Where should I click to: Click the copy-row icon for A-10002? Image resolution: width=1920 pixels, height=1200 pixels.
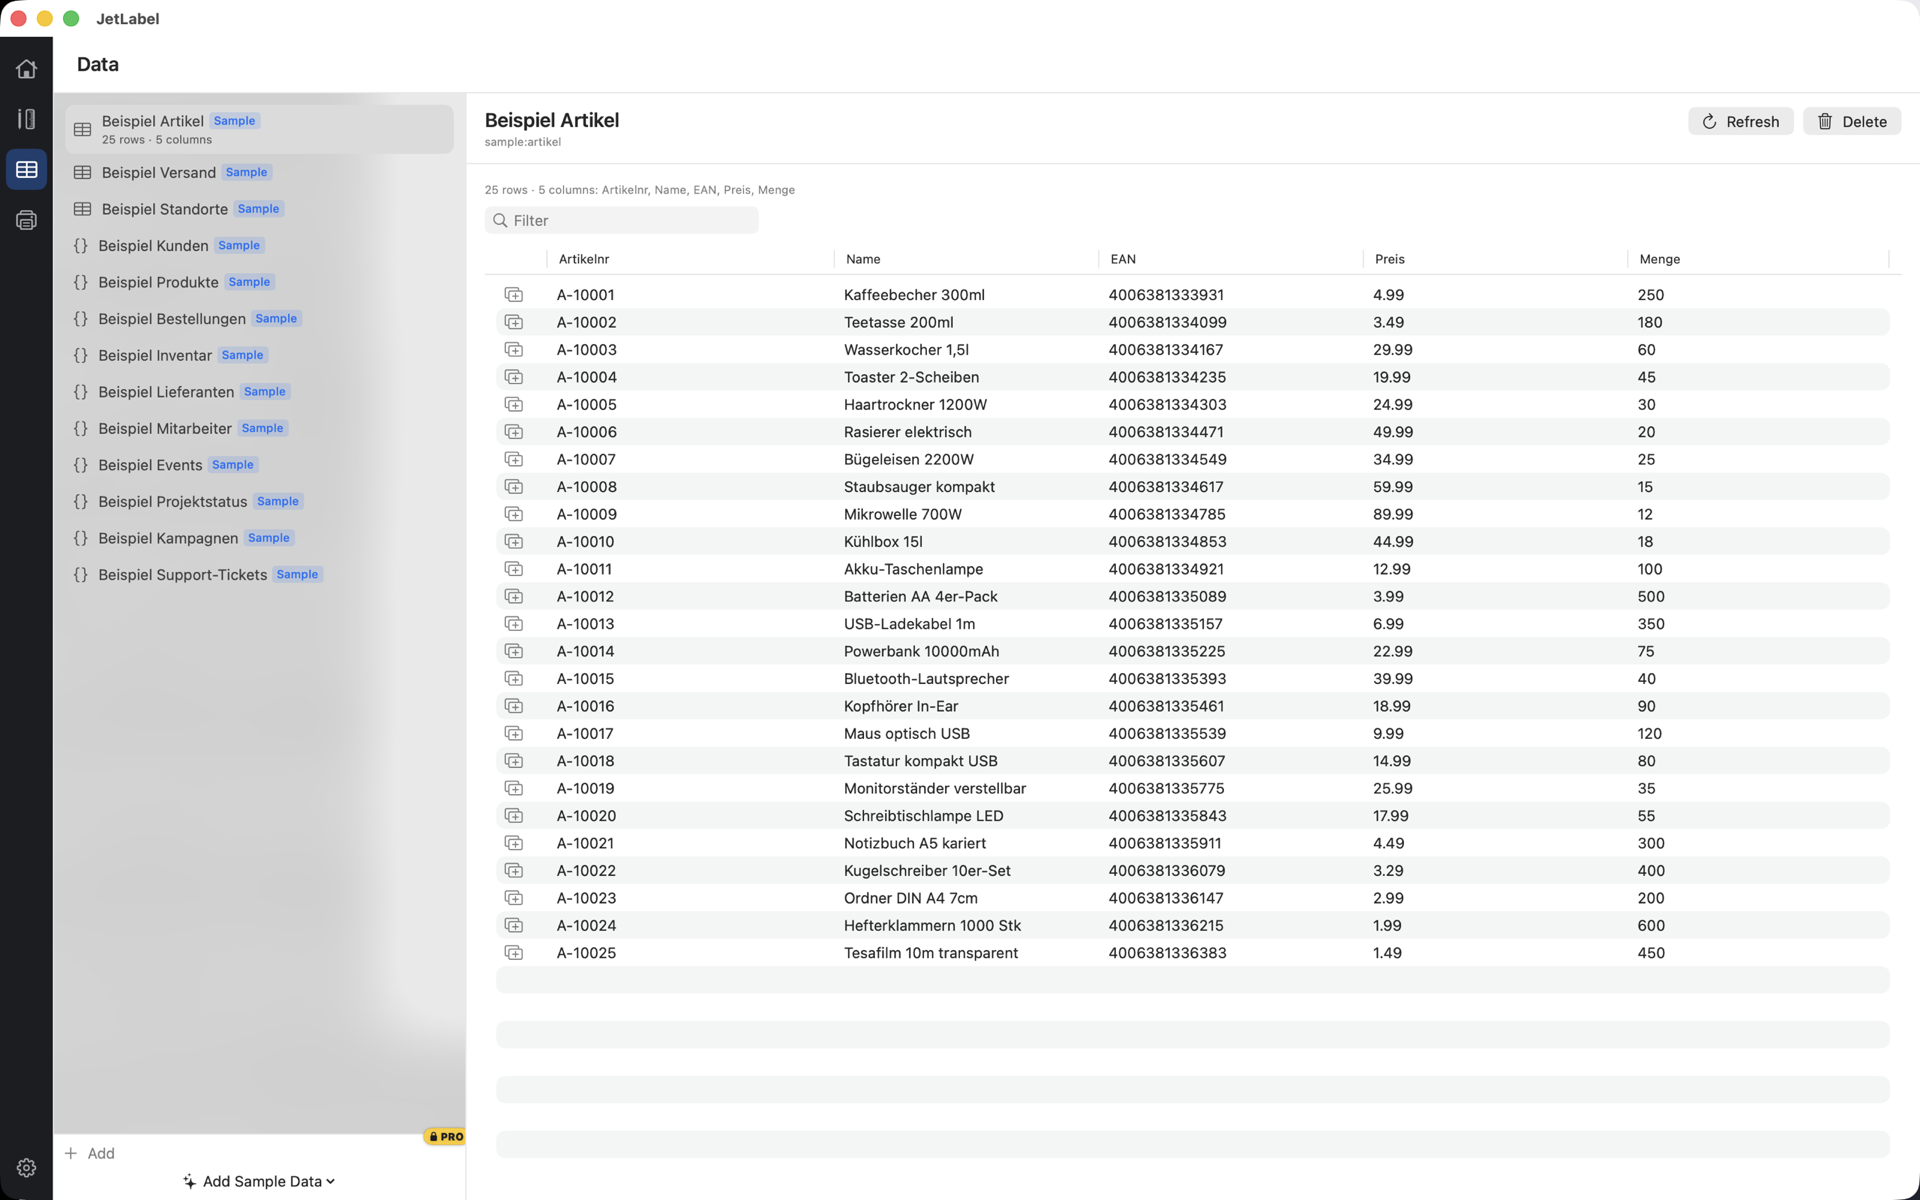click(x=513, y=322)
